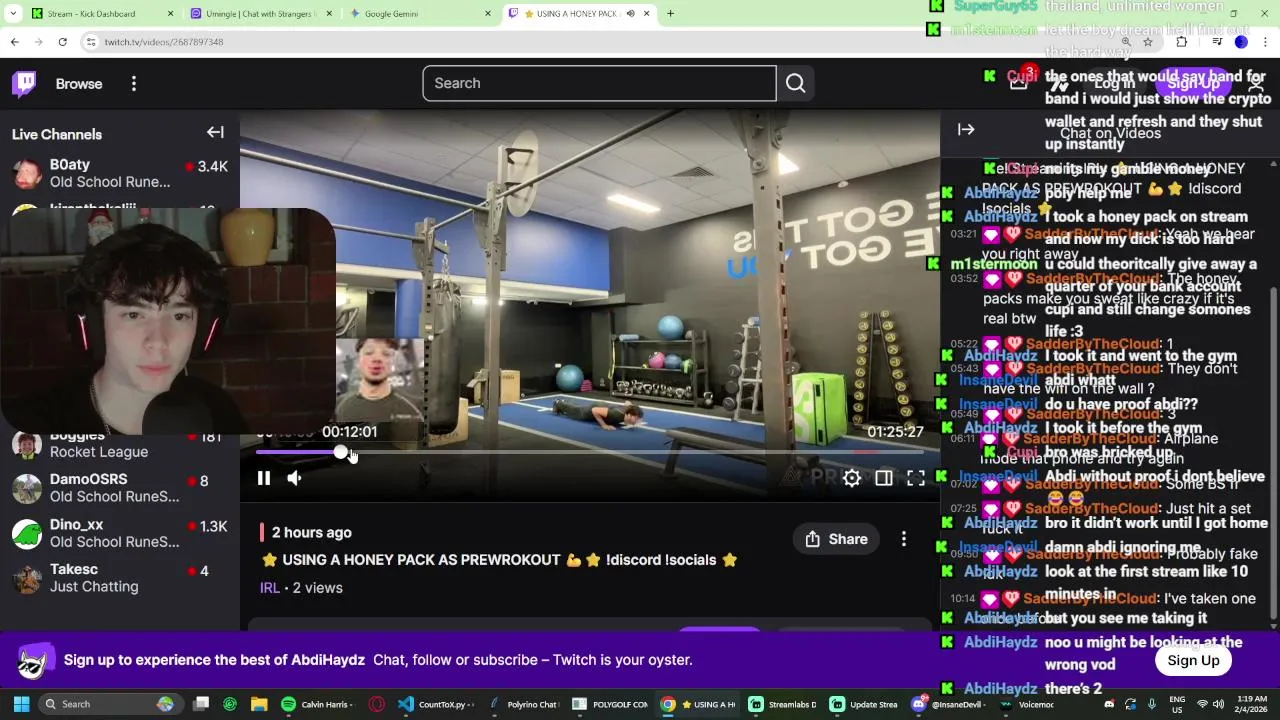Click the IRL category link
The width and height of the screenshot is (1280, 720).
(270, 588)
